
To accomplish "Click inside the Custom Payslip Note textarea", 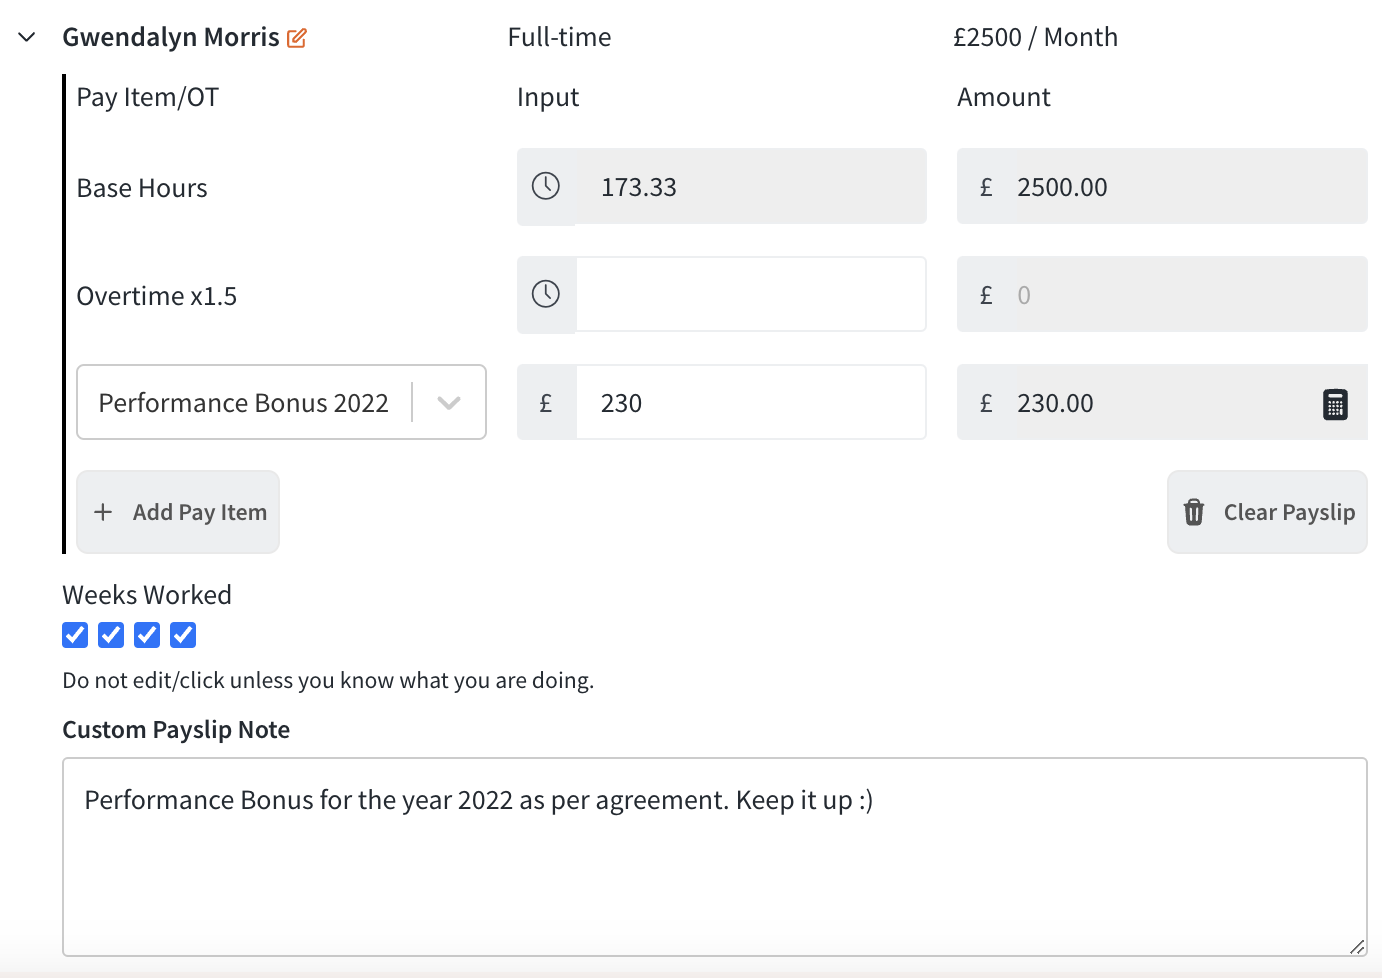I will tap(715, 857).
